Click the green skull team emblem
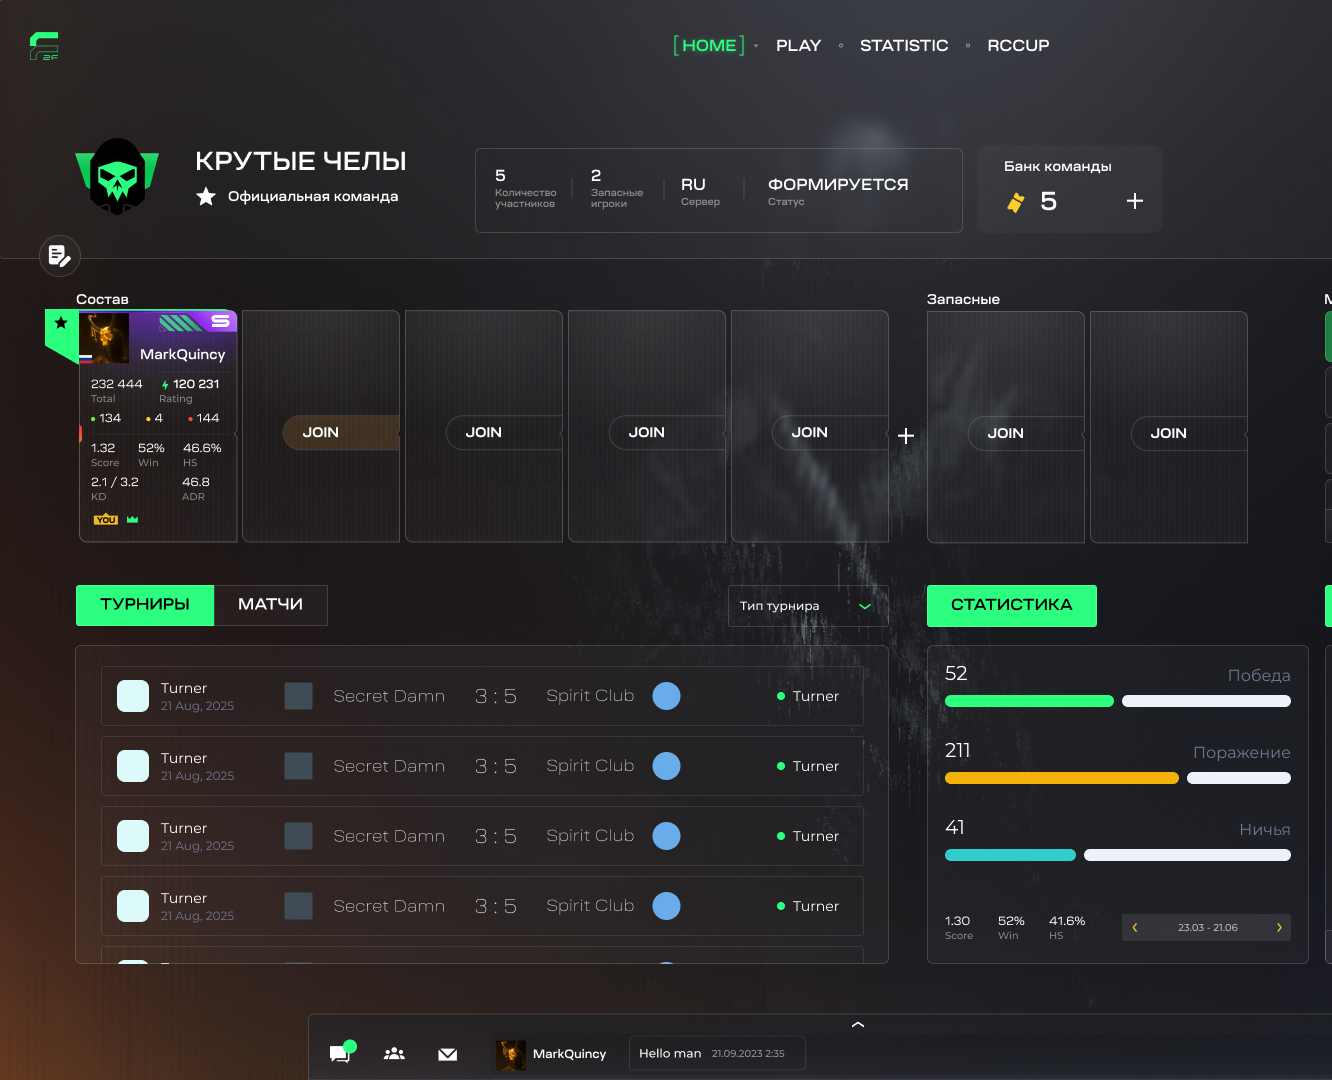The image size is (1332, 1080). pyautogui.click(x=117, y=176)
